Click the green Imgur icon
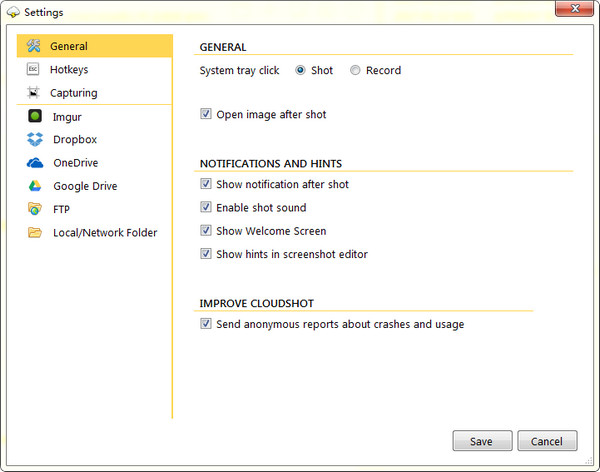This screenshot has width=600, height=472. (x=35, y=116)
